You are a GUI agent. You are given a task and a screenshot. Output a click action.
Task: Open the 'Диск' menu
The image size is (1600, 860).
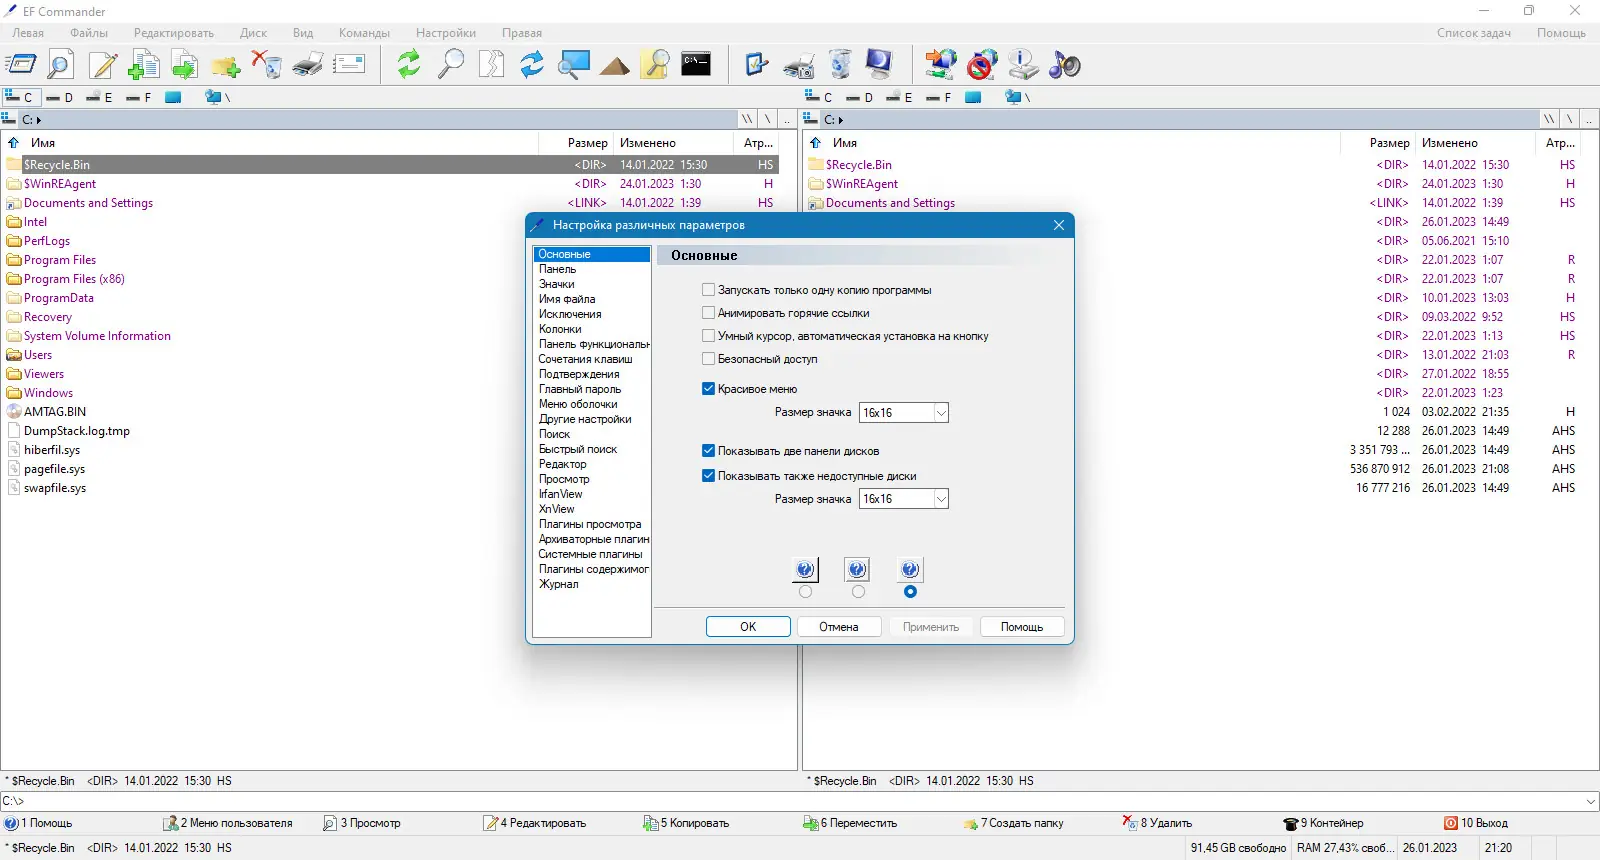pyautogui.click(x=253, y=33)
